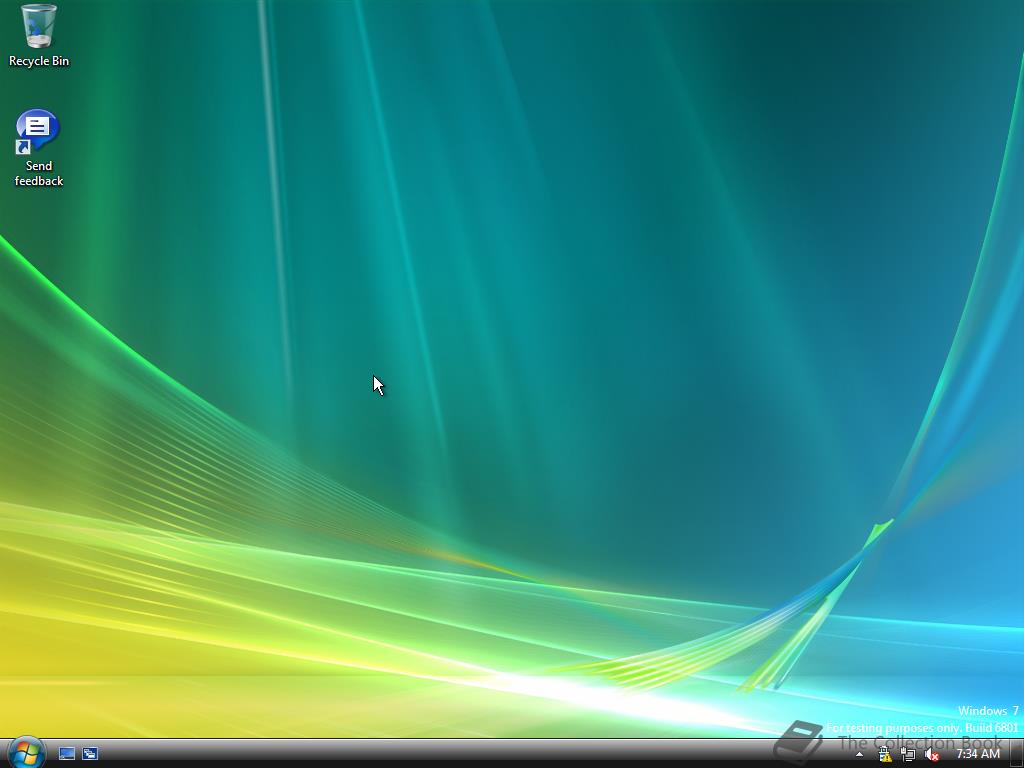1024x768 pixels.
Task: Click the Switch between windows icon
Action: click(x=90, y=754)
